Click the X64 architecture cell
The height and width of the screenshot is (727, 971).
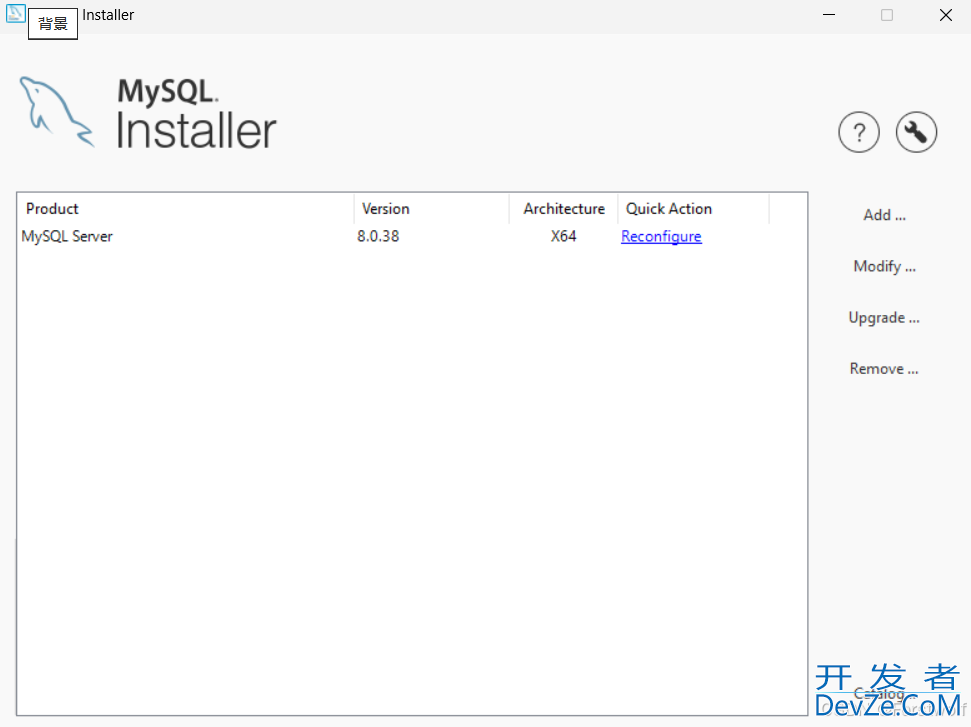click(x=564, y=237)
